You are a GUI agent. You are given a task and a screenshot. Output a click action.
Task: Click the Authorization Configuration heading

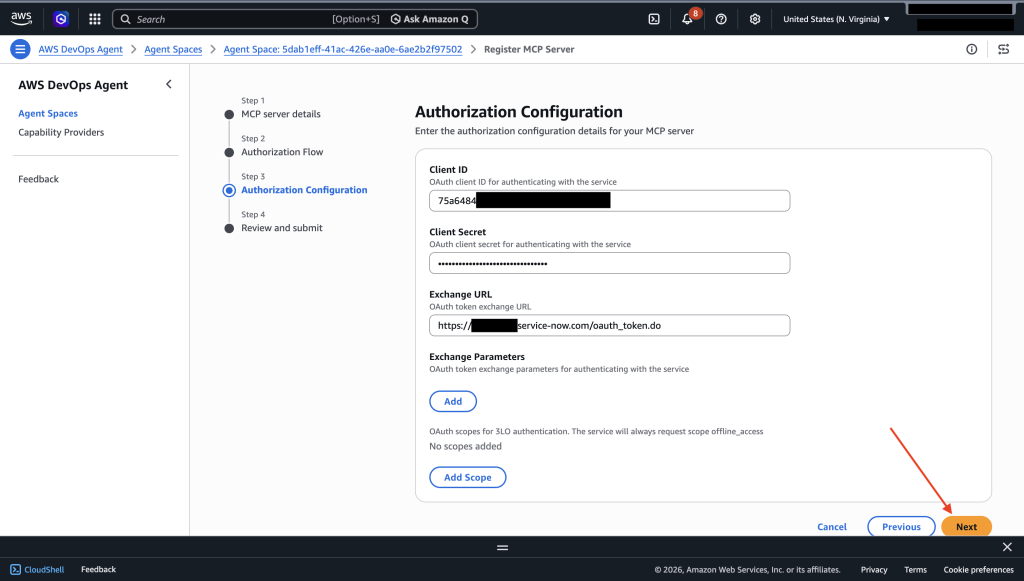[x=519, y=112]
